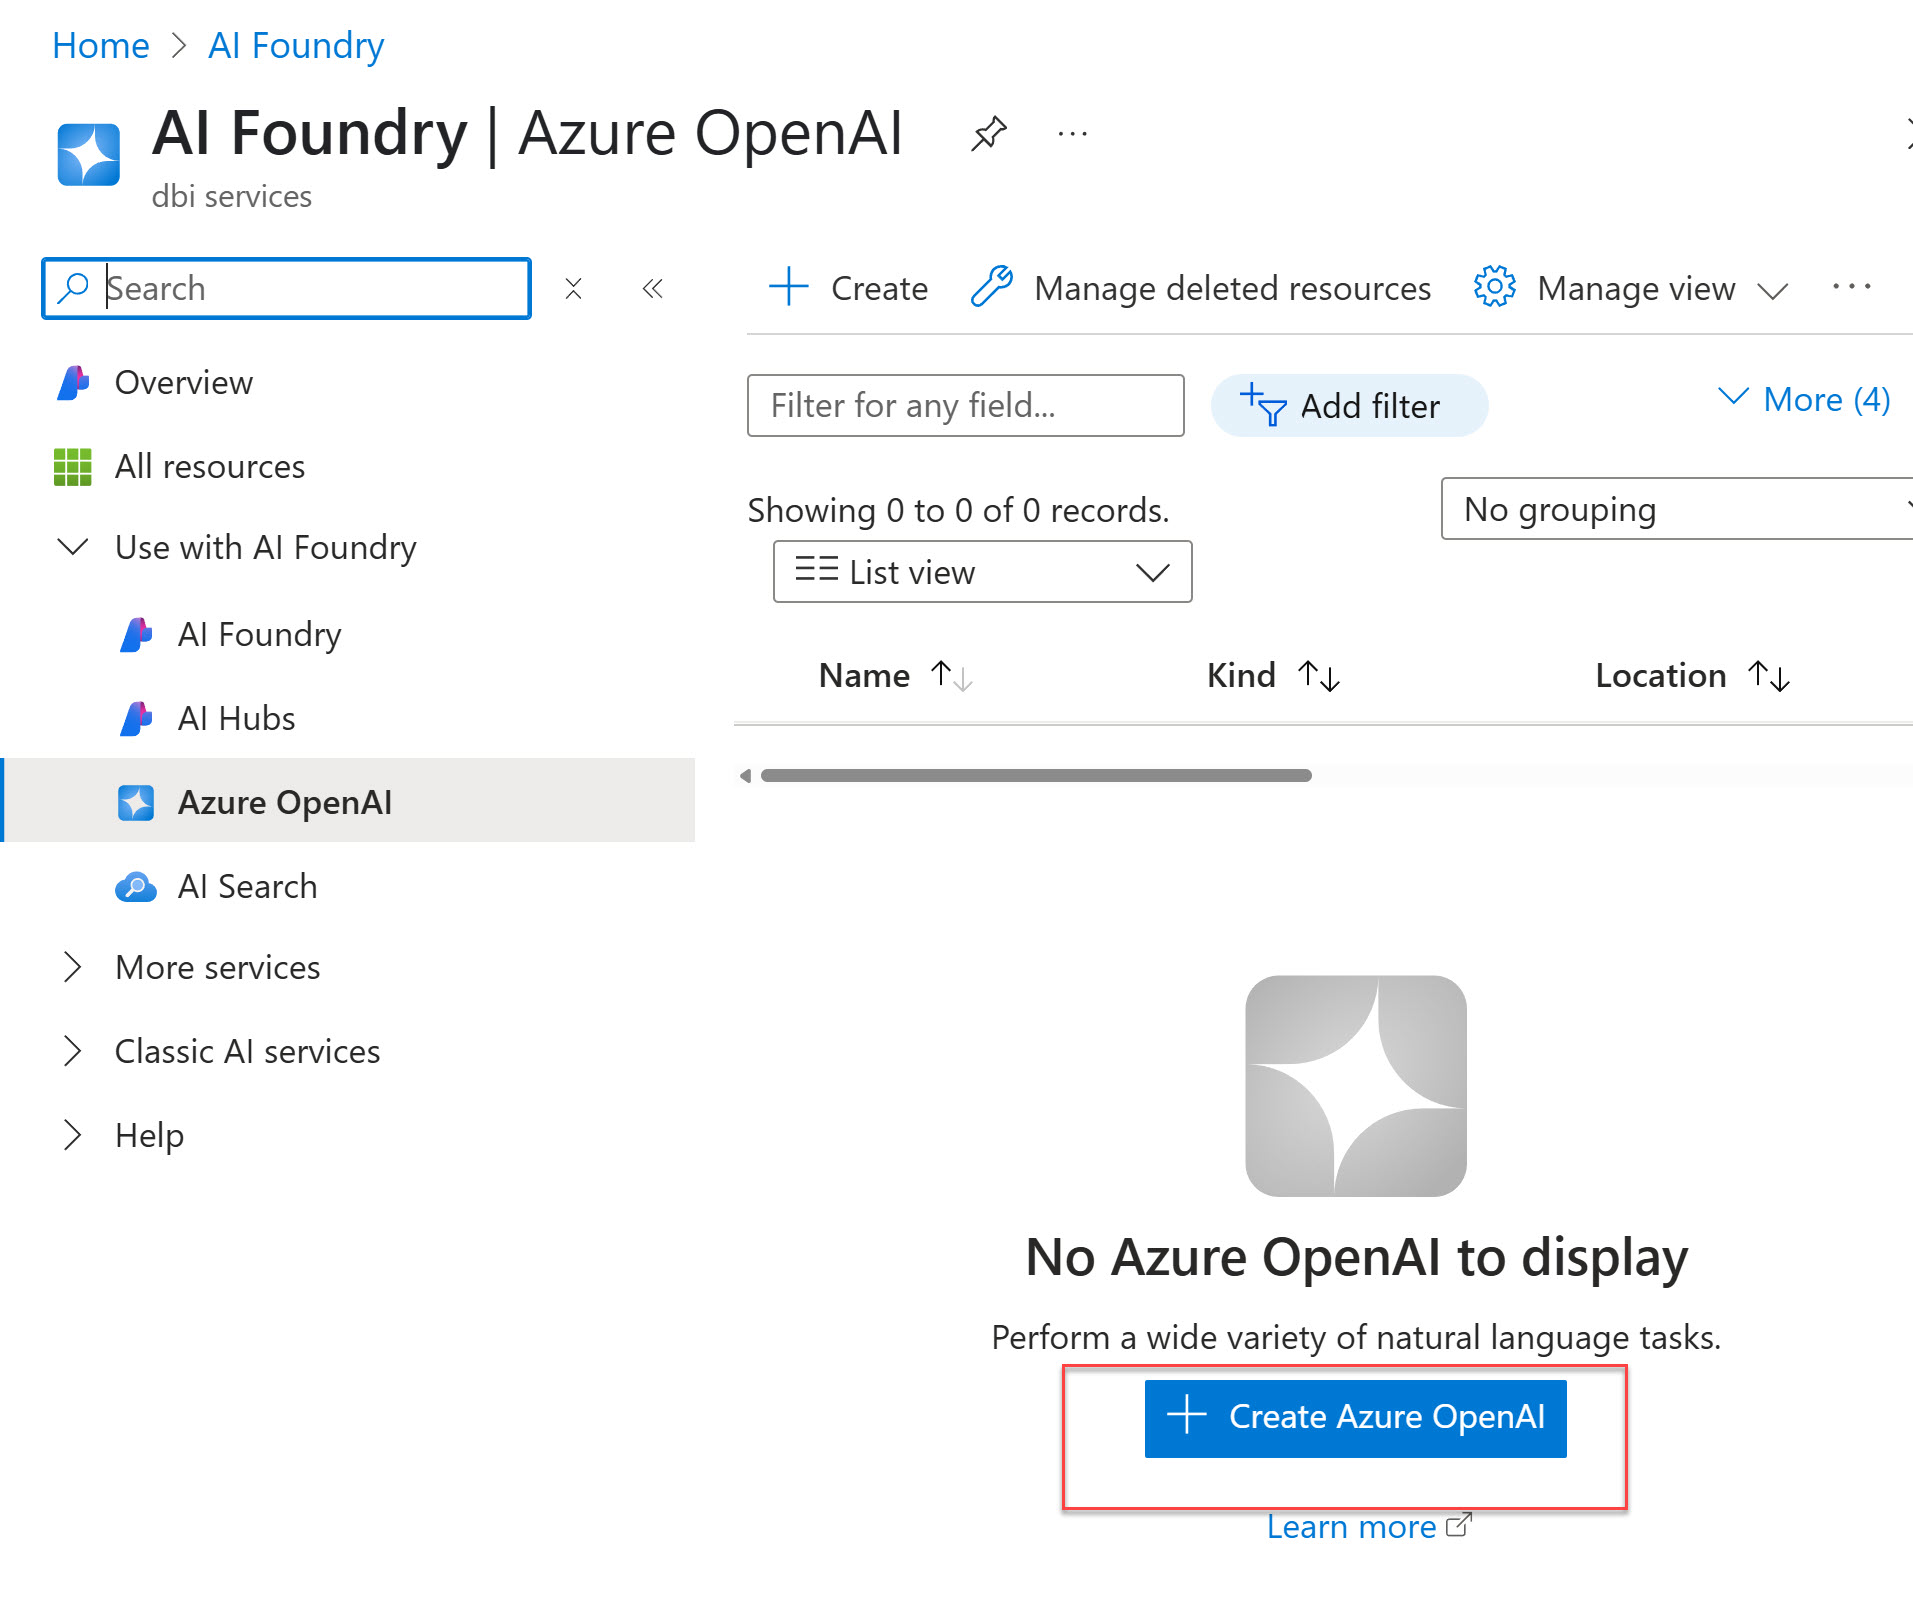Open the Manage view dropdown
The height and width of the screenshot is (1602, 1913).
1632,288
